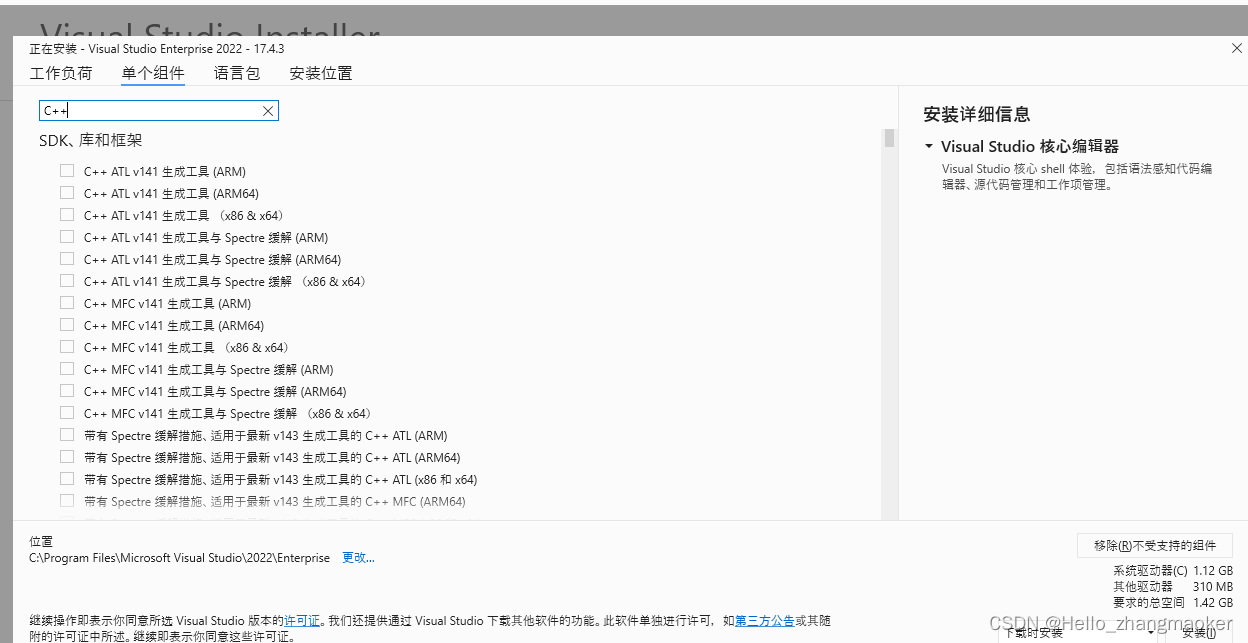Viewport: 1248px width, 643px height.
Task: Check the C++ ATL v141 生成工具与 Spectre 缓解 (ARM) box
Action: (x=66, y=236)
